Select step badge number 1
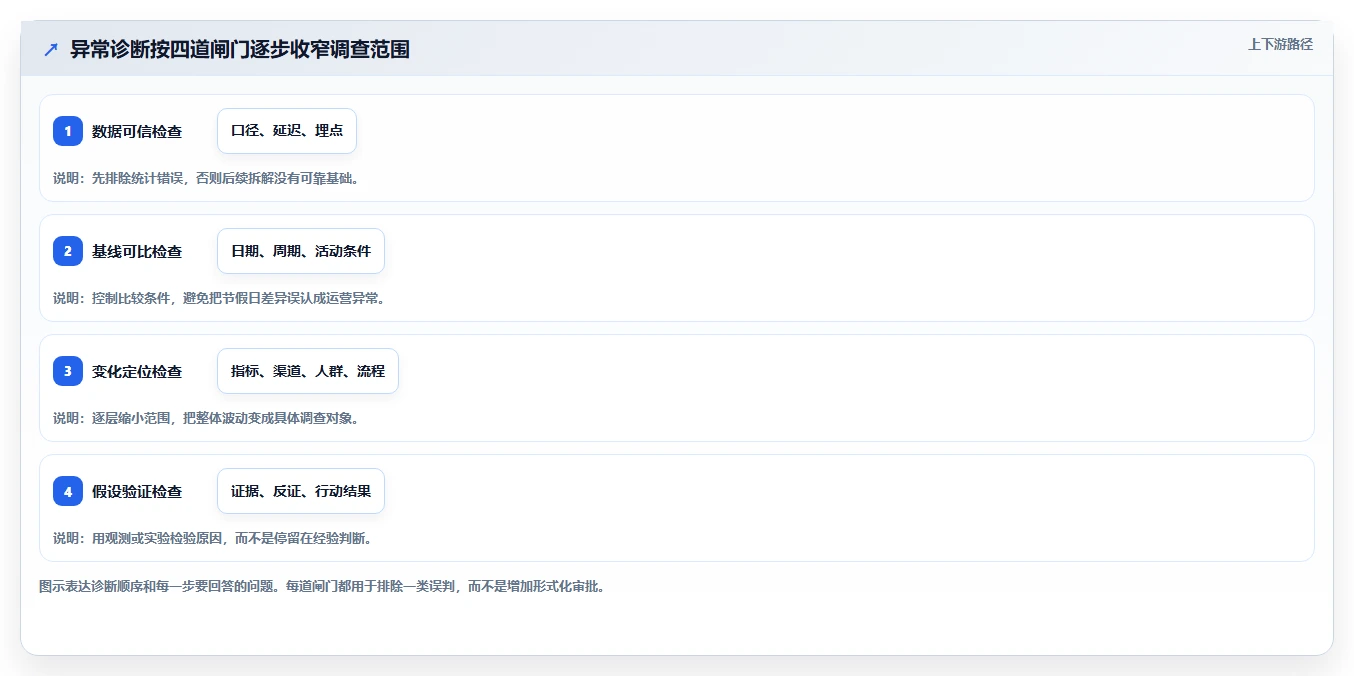1354x676 pixels. (x=68, y=131)
